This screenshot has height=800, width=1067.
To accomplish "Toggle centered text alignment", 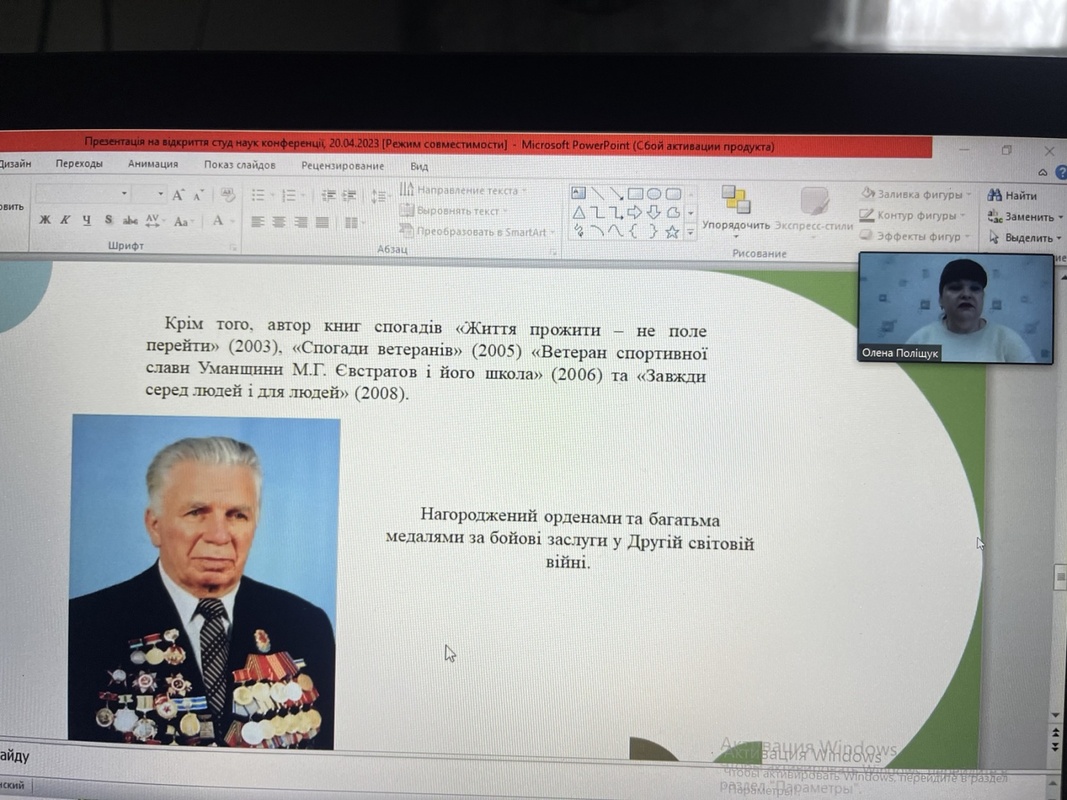I will tap(279, 222).
